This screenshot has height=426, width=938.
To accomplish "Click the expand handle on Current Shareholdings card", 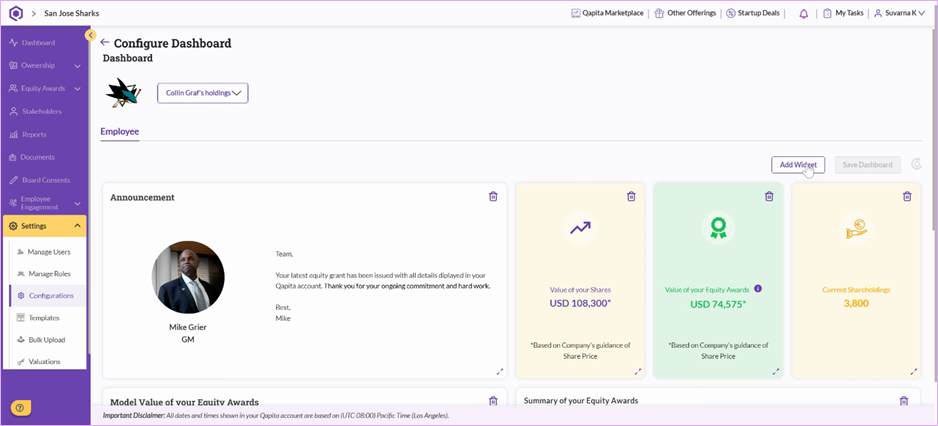I will click(x=914, y=372).
